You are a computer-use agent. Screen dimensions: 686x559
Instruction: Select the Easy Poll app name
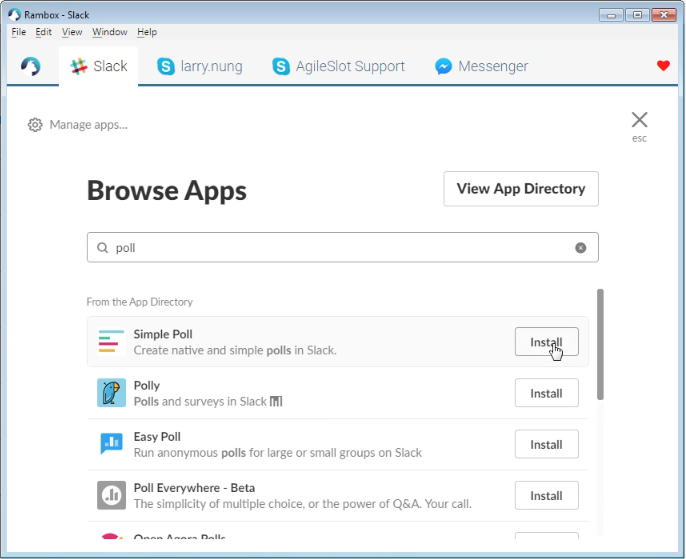point(157,437)
